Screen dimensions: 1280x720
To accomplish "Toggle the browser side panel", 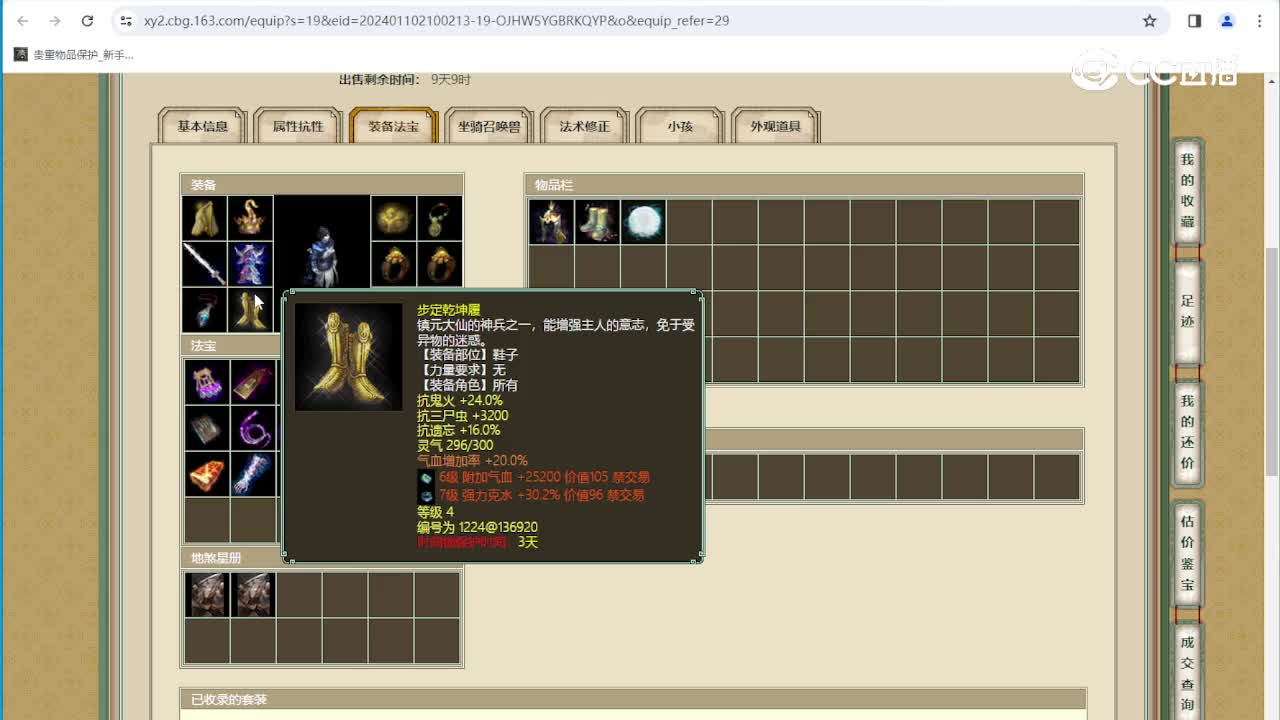I will [x=1194, y=20].
